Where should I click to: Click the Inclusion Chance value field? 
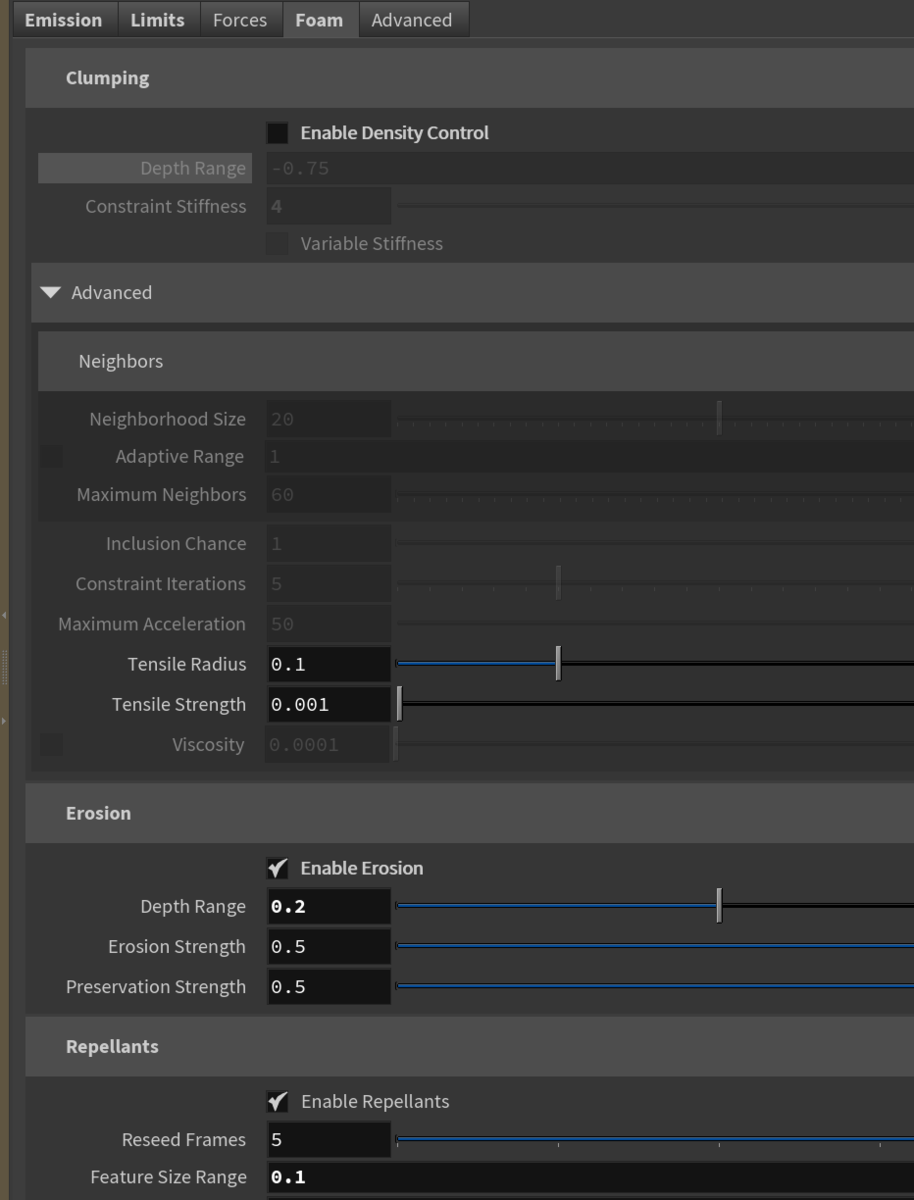coord(328,544)
